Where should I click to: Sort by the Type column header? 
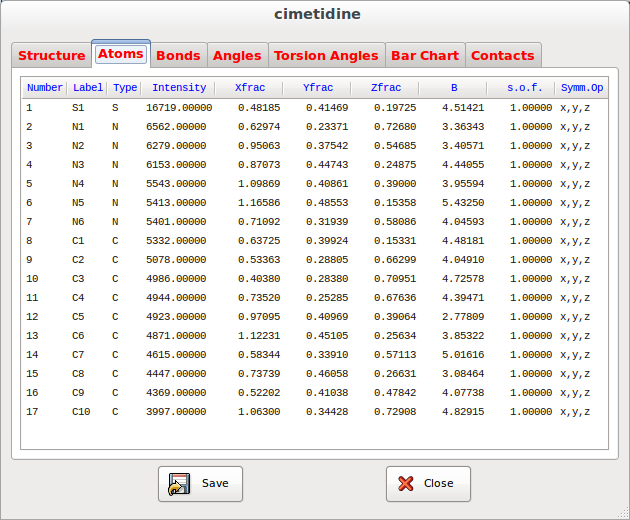(x=125, y=88)
